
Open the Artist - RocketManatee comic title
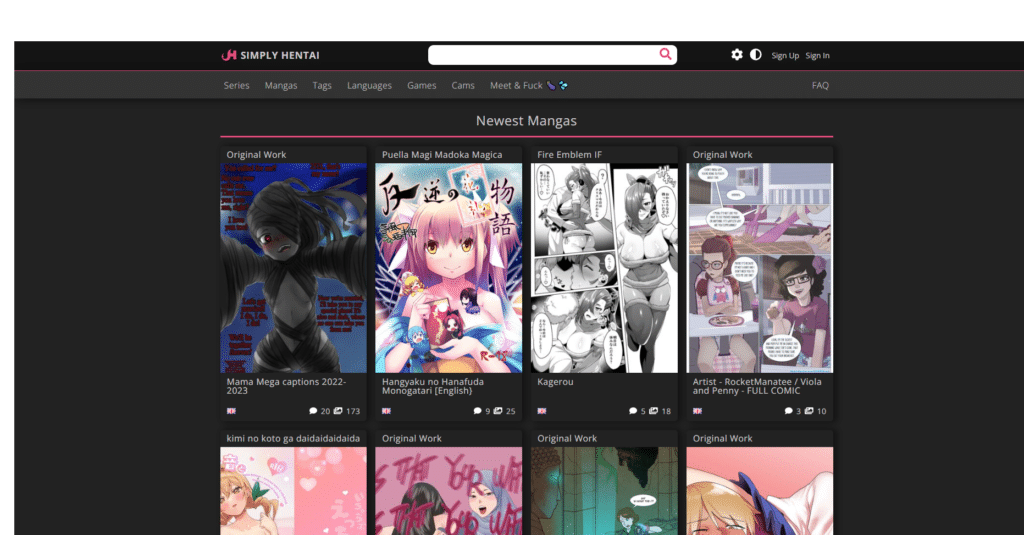pyautogui.click(x=757, y=386)
